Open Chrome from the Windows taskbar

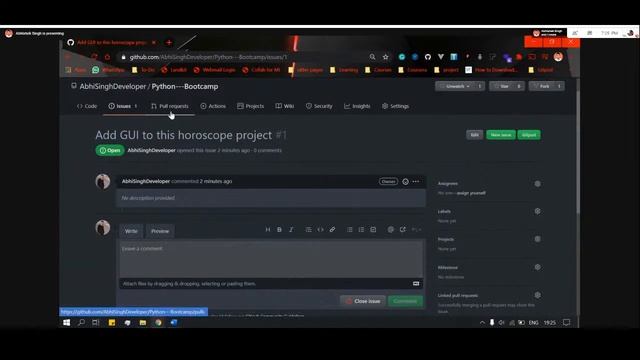[158, 322]
